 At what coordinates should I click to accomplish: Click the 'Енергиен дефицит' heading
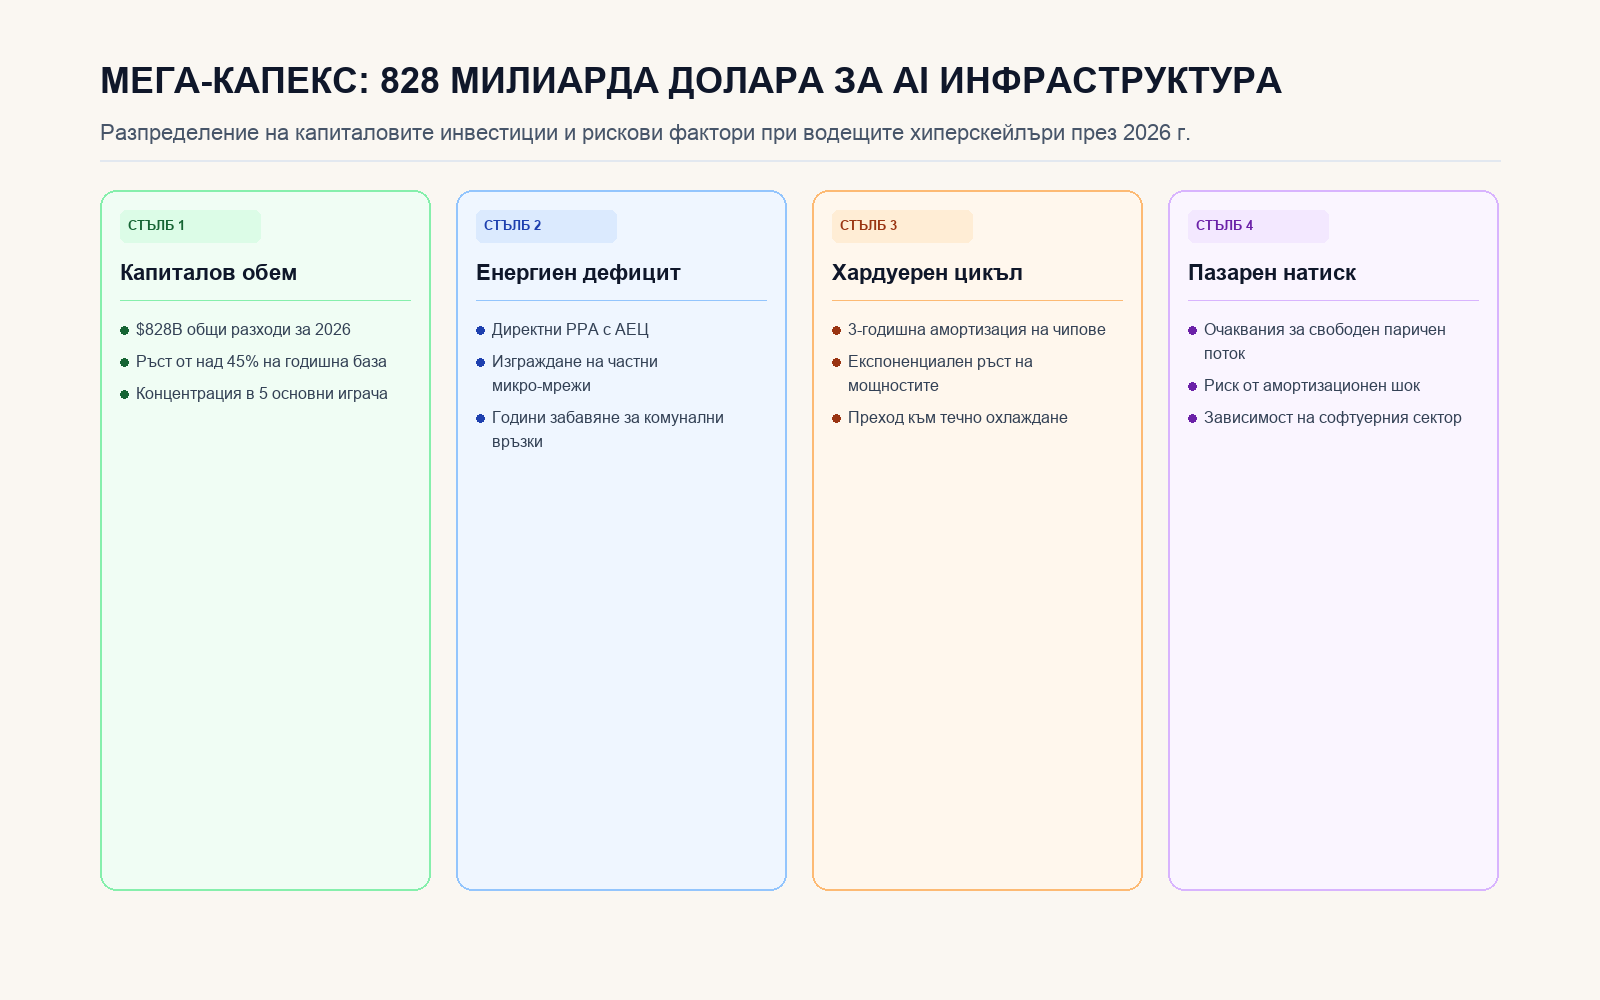pyautogui.click(x=578, y=273)
